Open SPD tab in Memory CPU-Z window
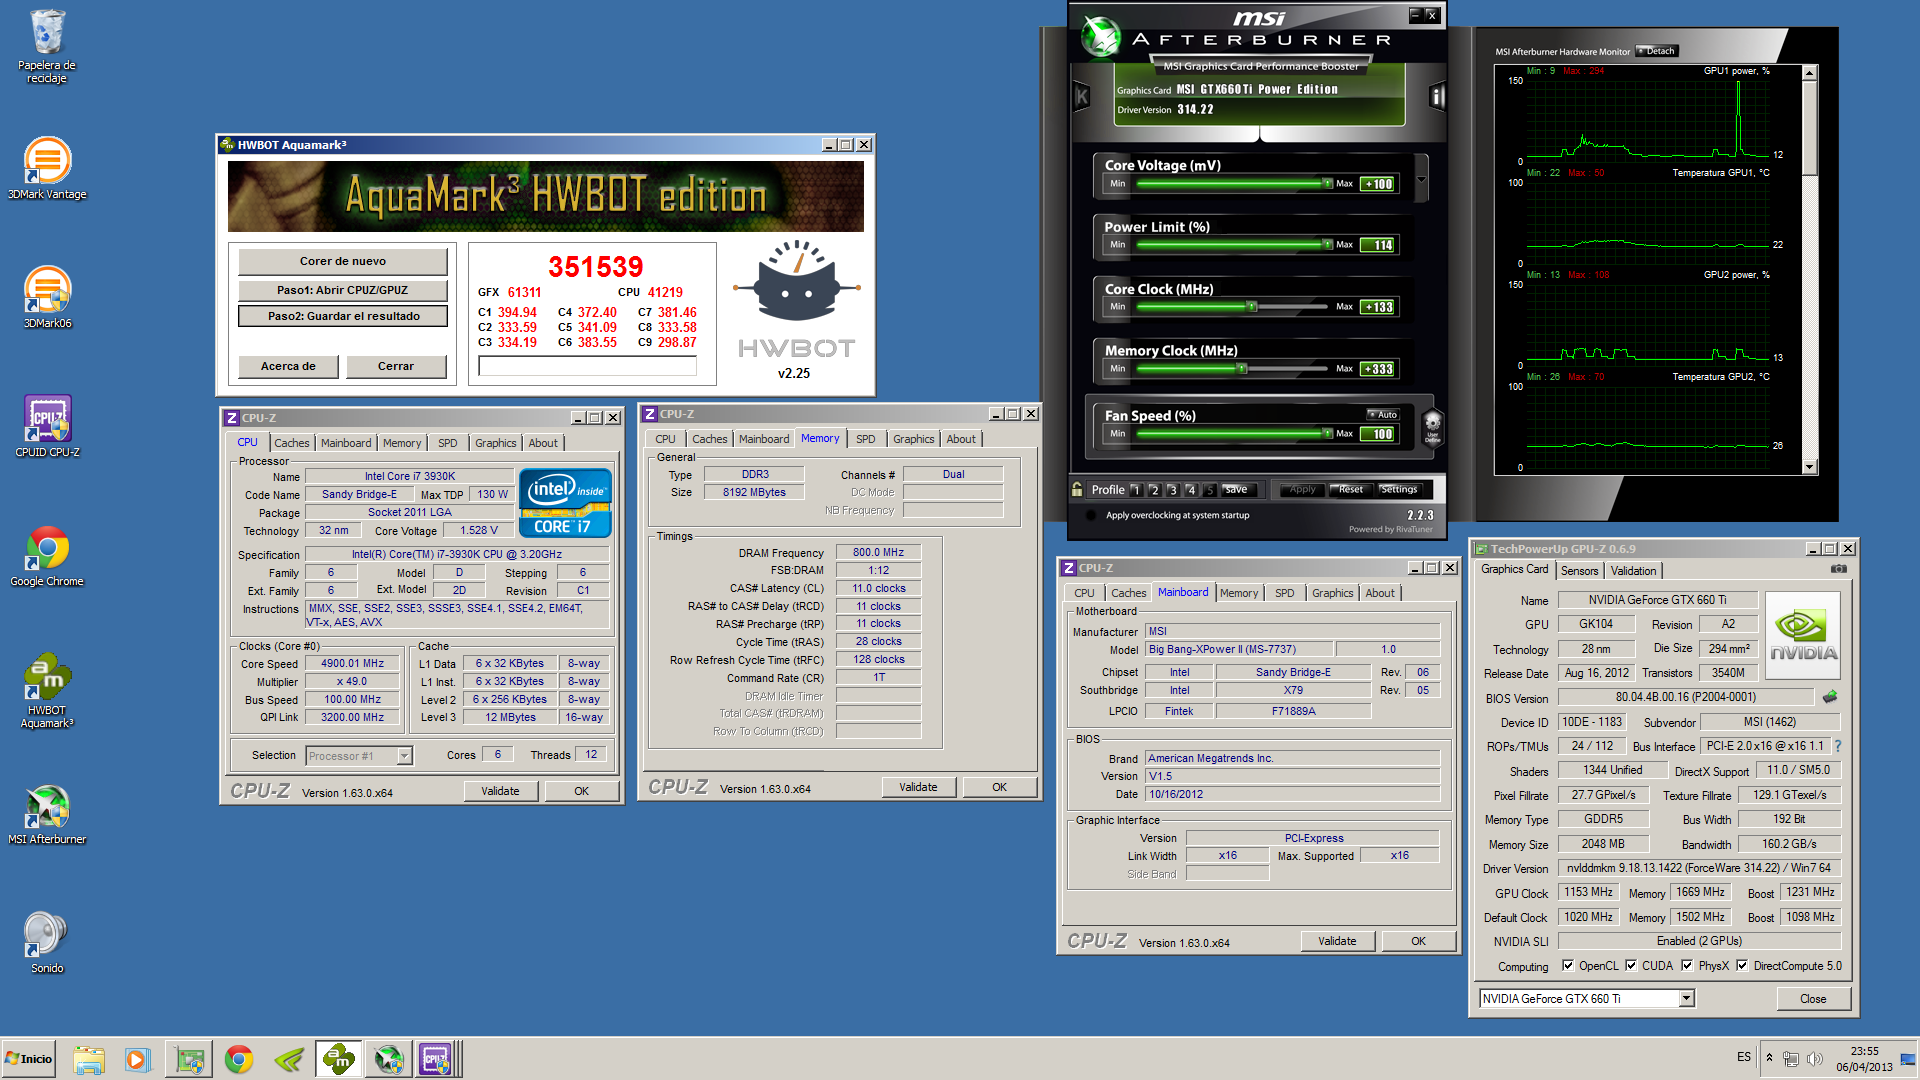 coord(866,439)
